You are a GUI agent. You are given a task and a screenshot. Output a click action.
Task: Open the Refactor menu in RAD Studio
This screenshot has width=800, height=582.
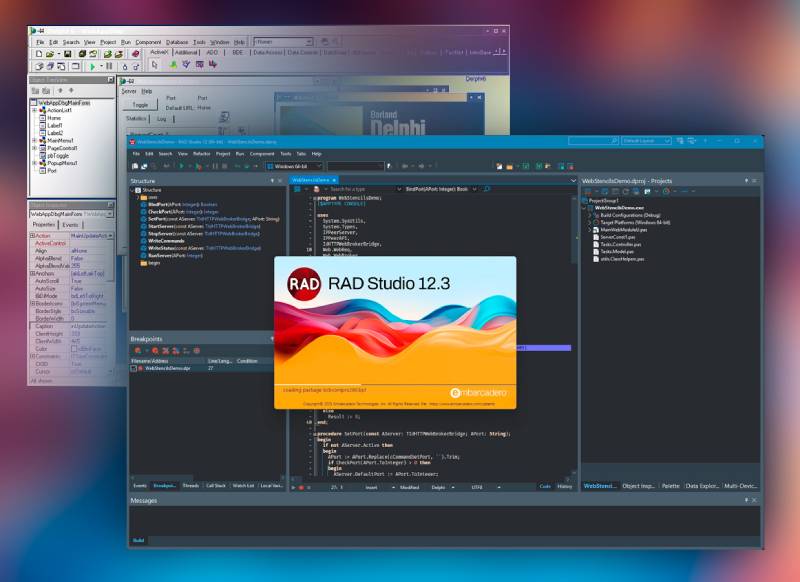(202, 154)
